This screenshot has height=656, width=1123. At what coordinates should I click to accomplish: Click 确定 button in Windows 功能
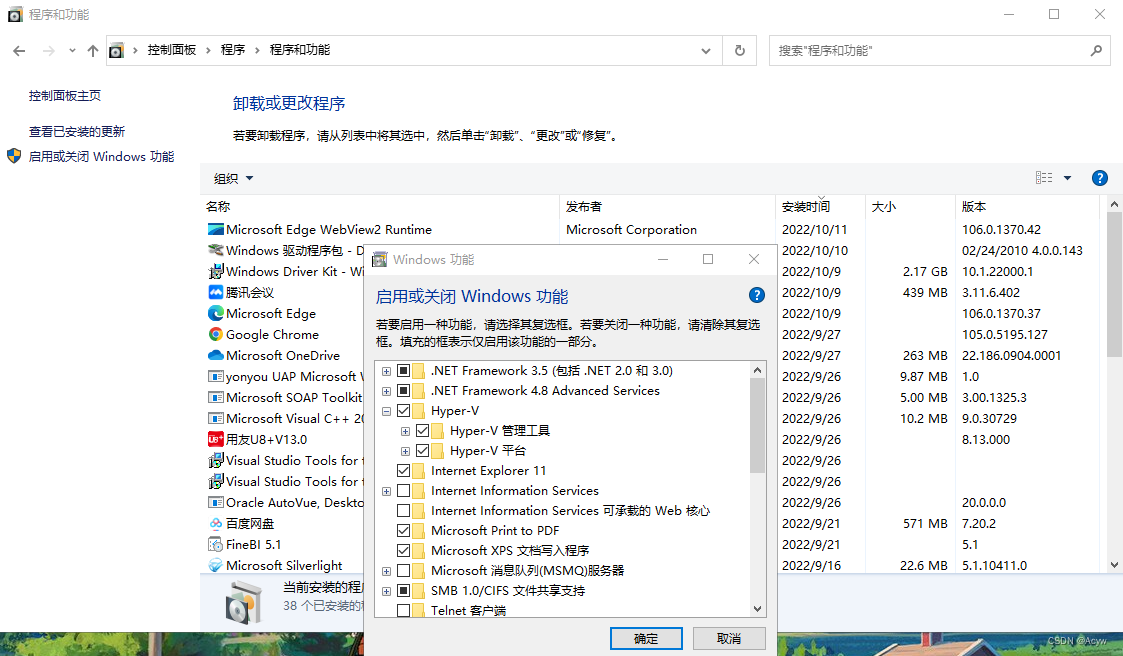point(646,638)
